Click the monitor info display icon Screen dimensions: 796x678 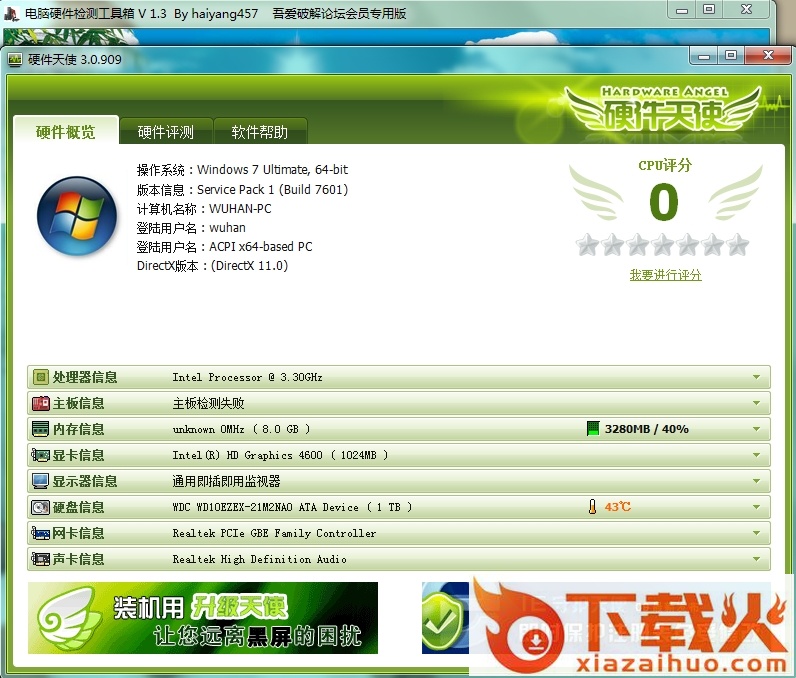(x=41, y=481)
